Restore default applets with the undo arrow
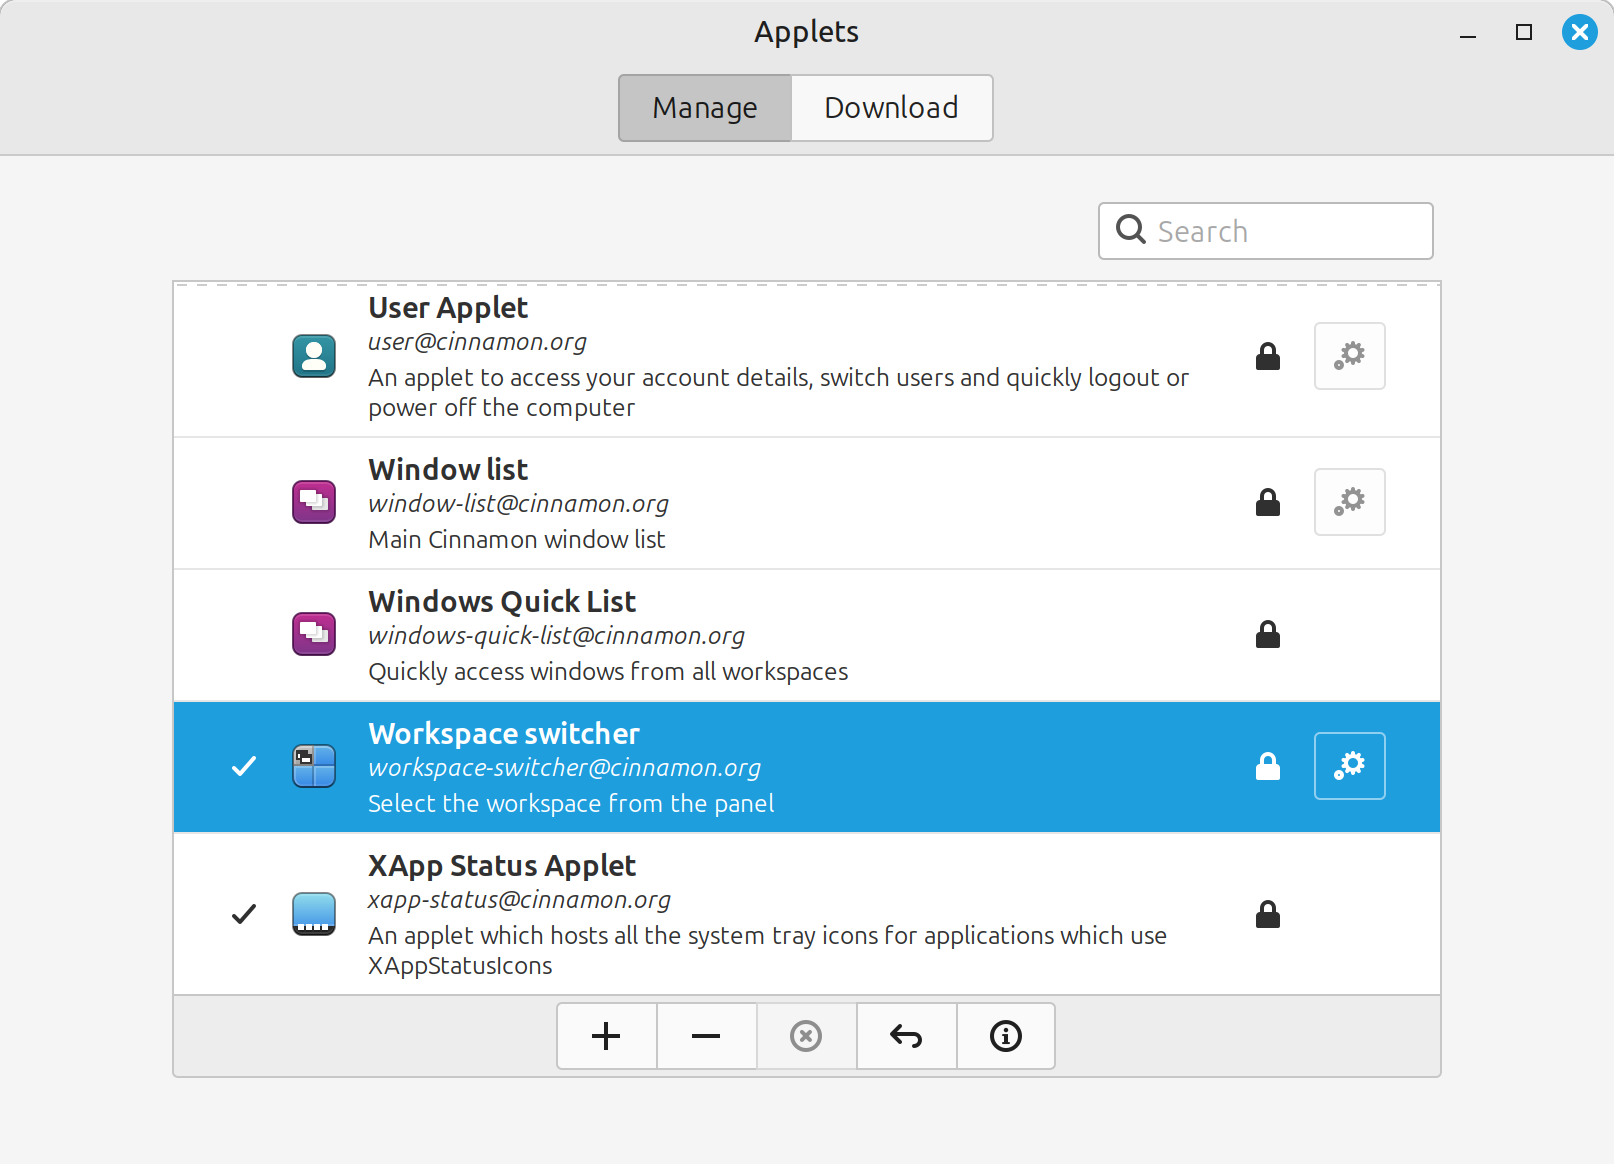Viewport: 1614px width, 1164px height. (x=906, y=1036)
